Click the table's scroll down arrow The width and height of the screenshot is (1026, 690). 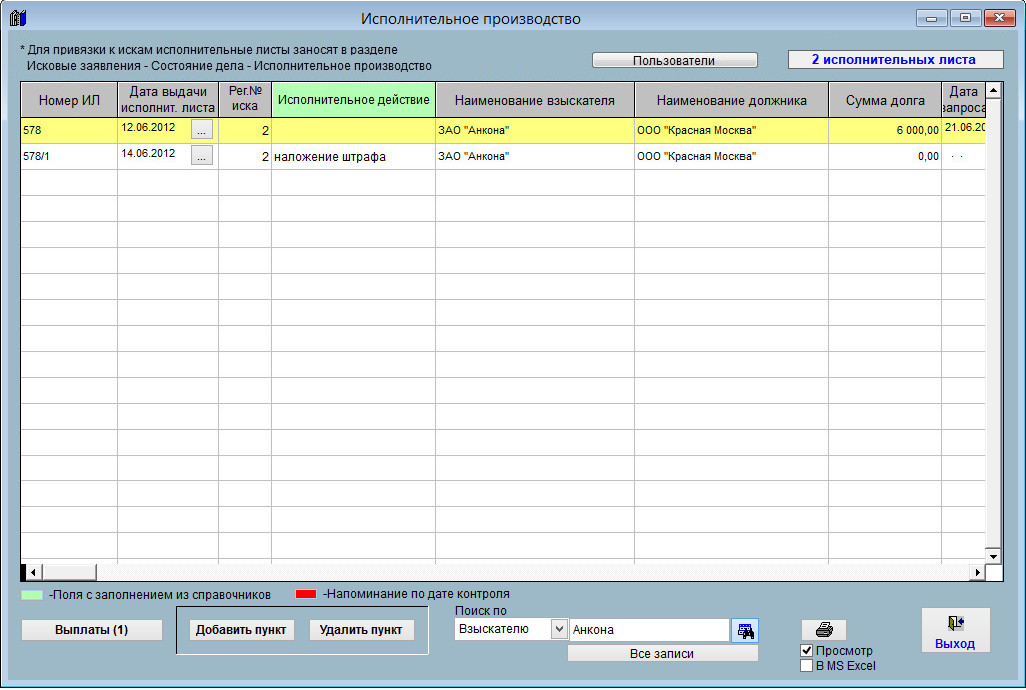(x=993, y=556)
